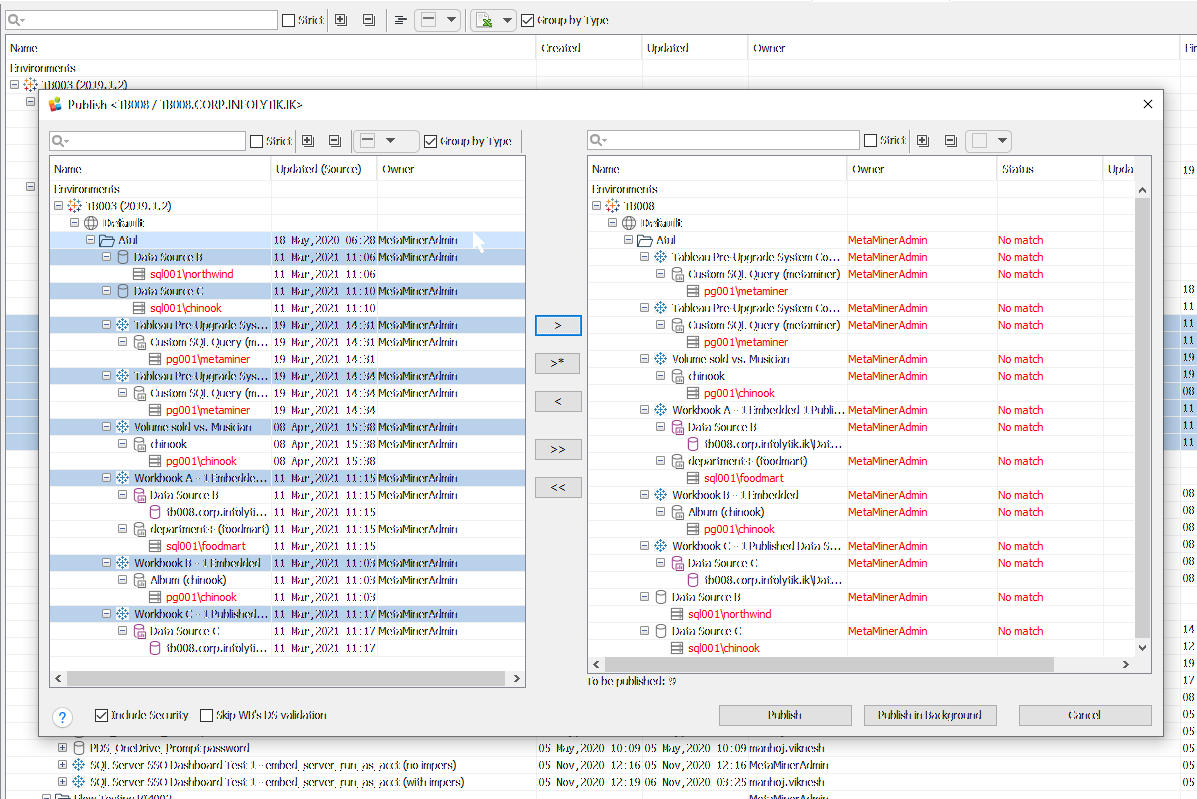Click right pane vertical scrollbar
1197x799 pixels.
pyautogui.click(x=1142, y=417)
